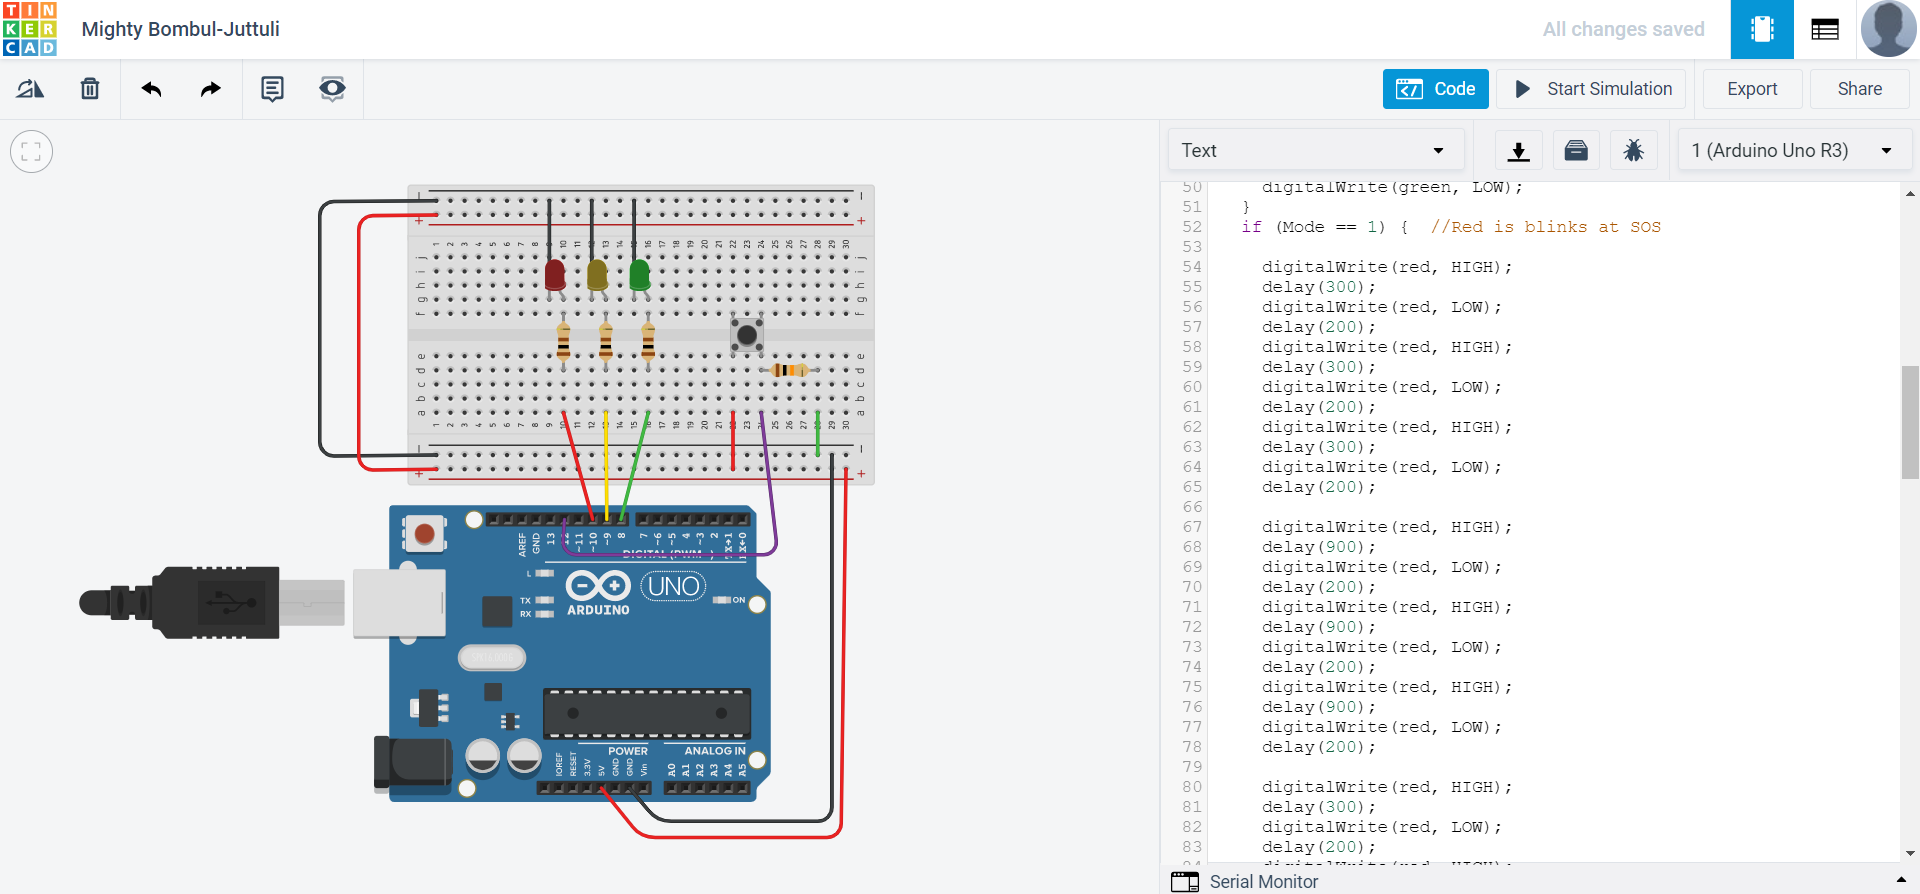The height and width of the screenshot is (894, 1920).
Task: Click the Export button
Action: (1752, 89)
